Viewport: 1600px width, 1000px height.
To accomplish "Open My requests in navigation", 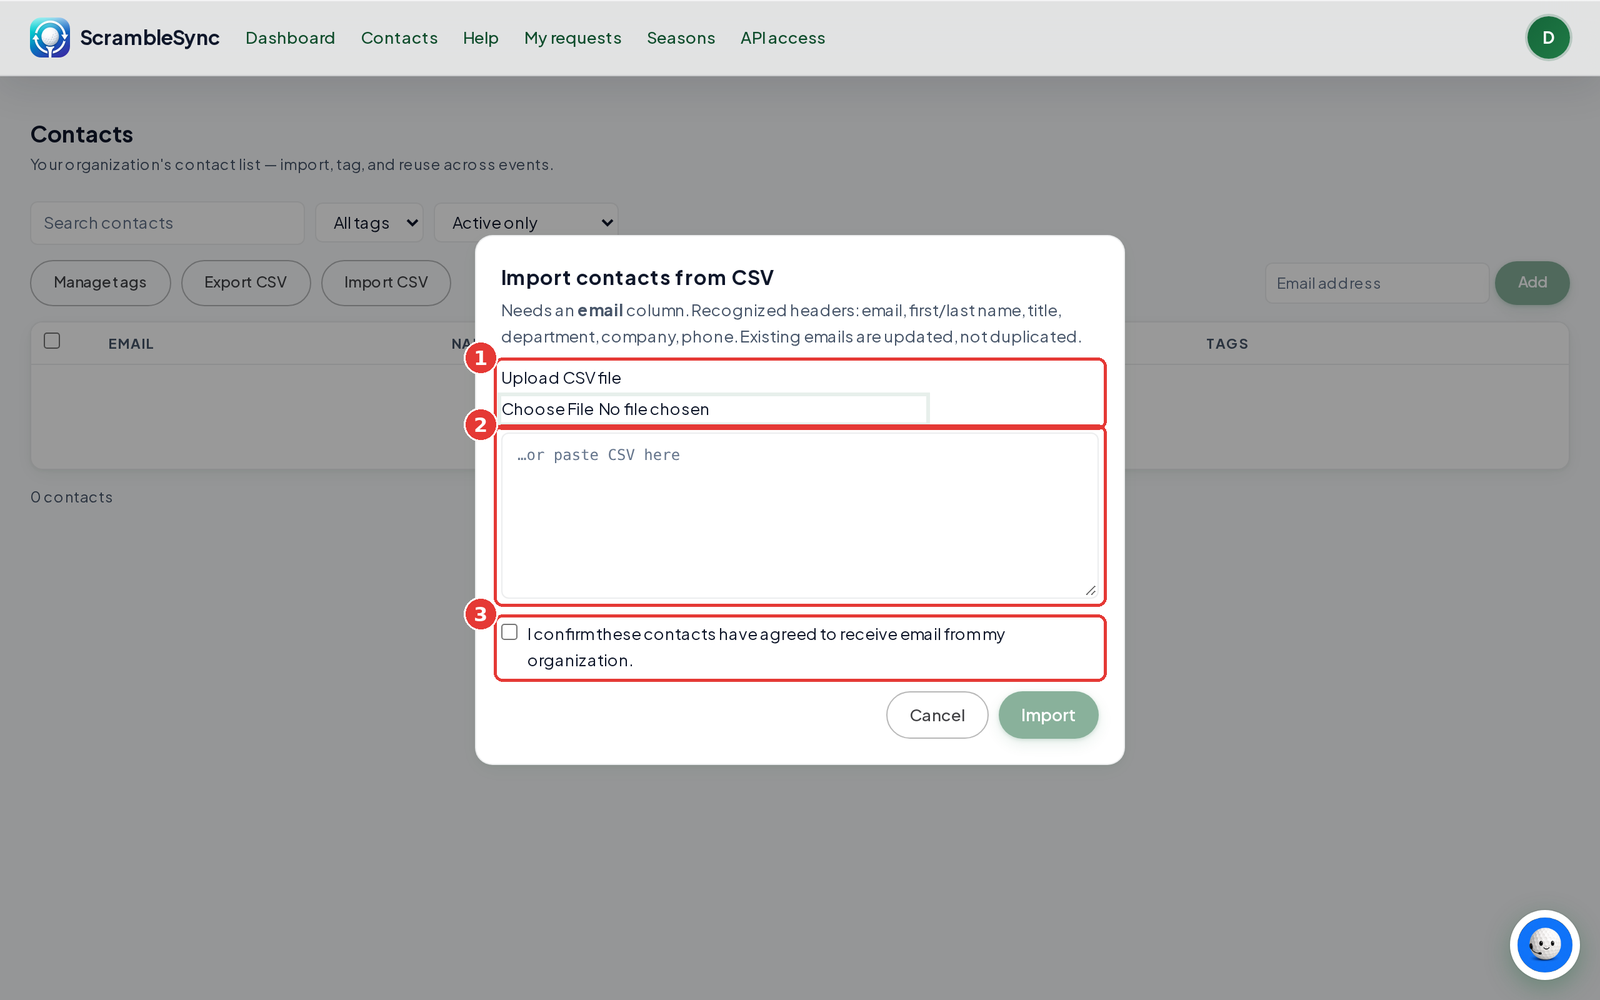I will click(x=573, y=38).
